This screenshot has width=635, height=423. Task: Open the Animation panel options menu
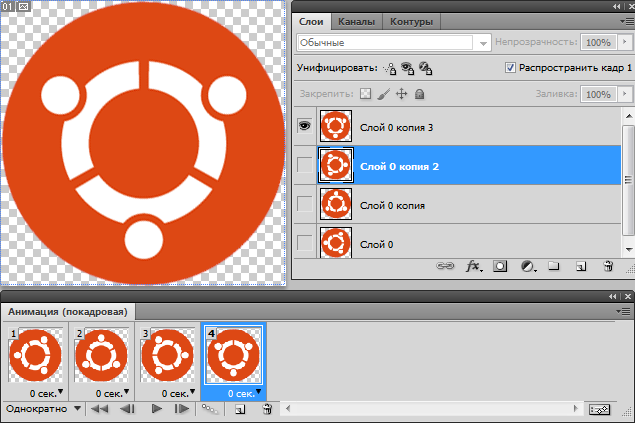tap(624, 311)
